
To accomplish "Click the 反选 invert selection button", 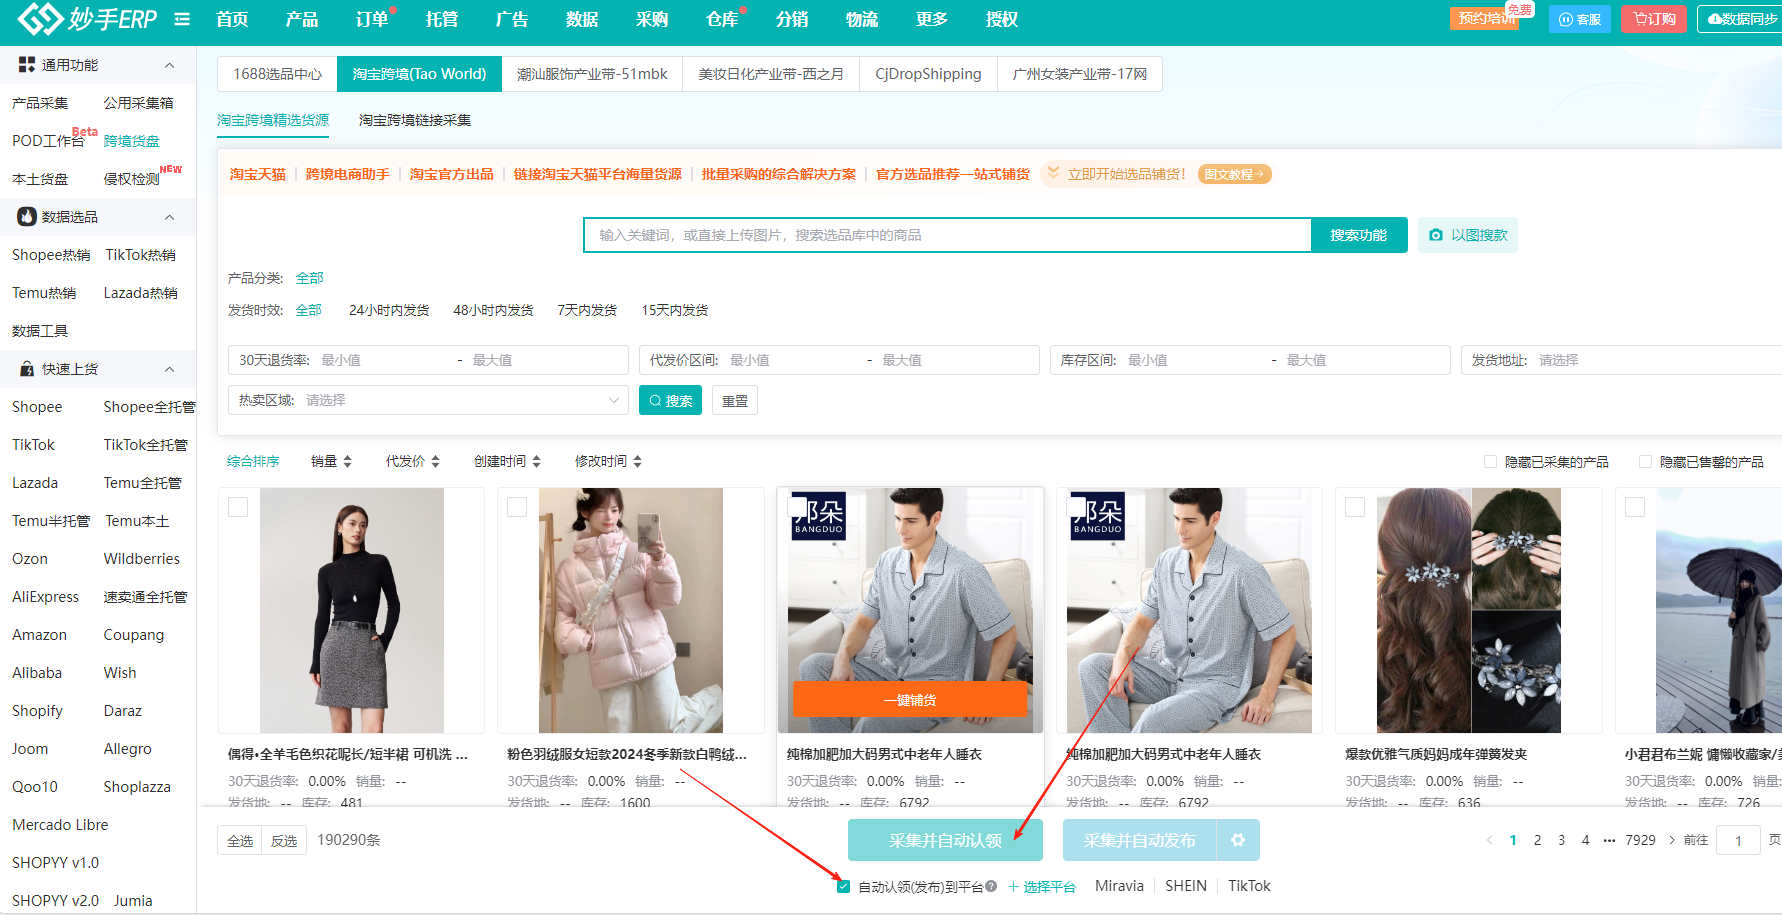I will click(284, 840).
